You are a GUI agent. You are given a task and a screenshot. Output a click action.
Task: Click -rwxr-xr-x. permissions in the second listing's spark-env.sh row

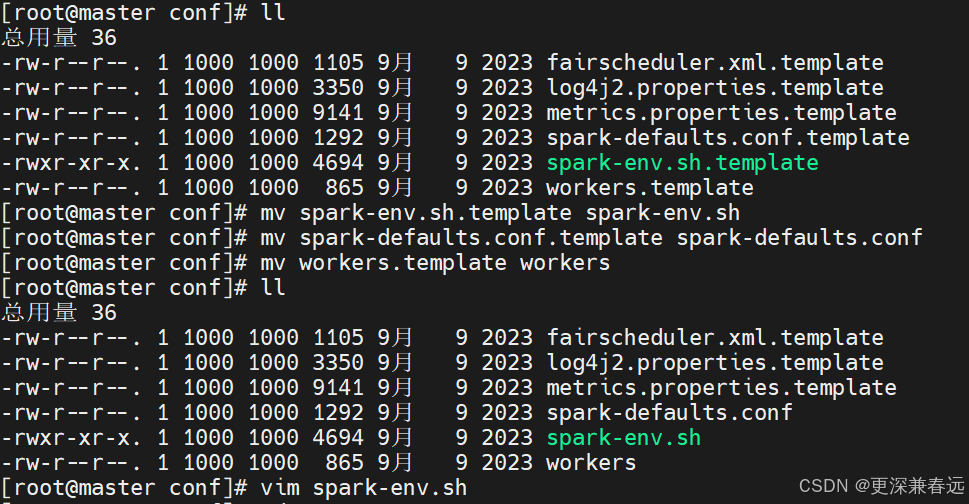[x=71, y=438]
